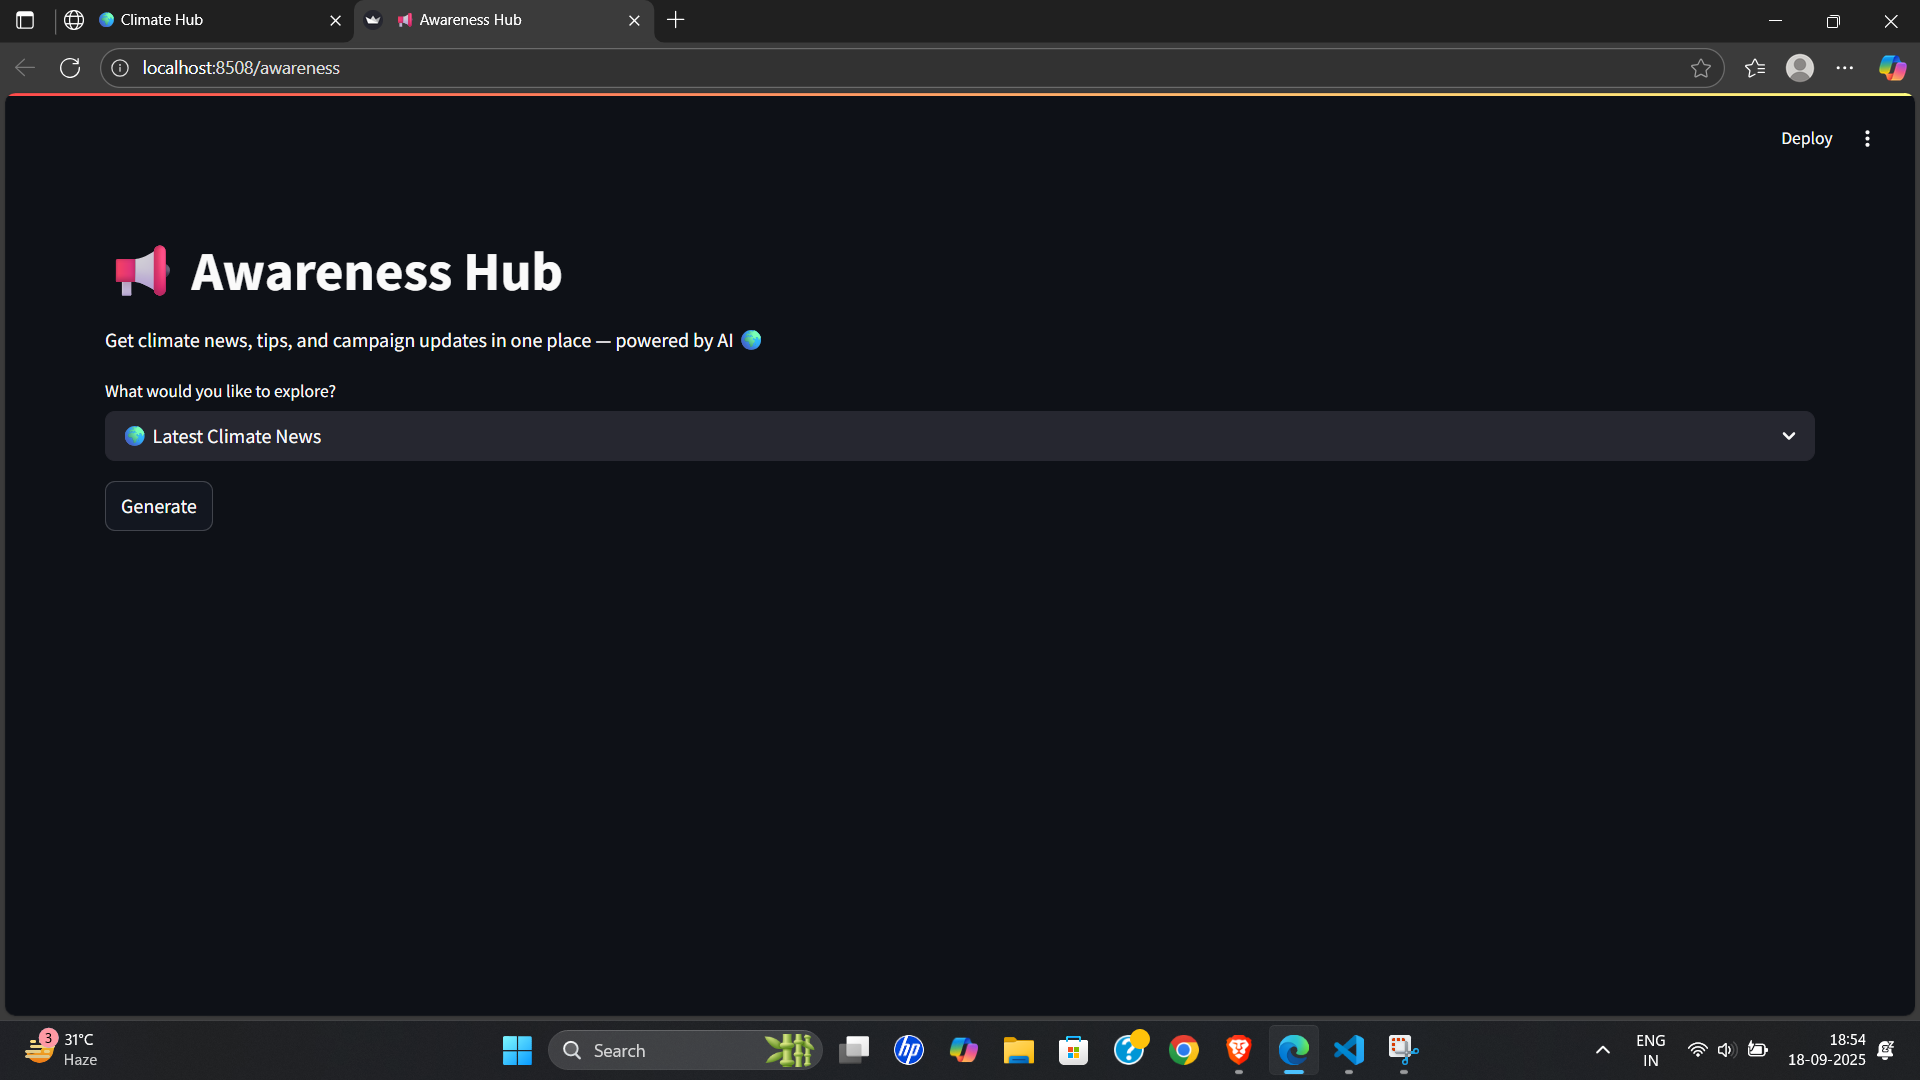This screenshot has width=1920, height=1080.
Task: Open browser profile avatar
Action: (x=1800, y=68)
